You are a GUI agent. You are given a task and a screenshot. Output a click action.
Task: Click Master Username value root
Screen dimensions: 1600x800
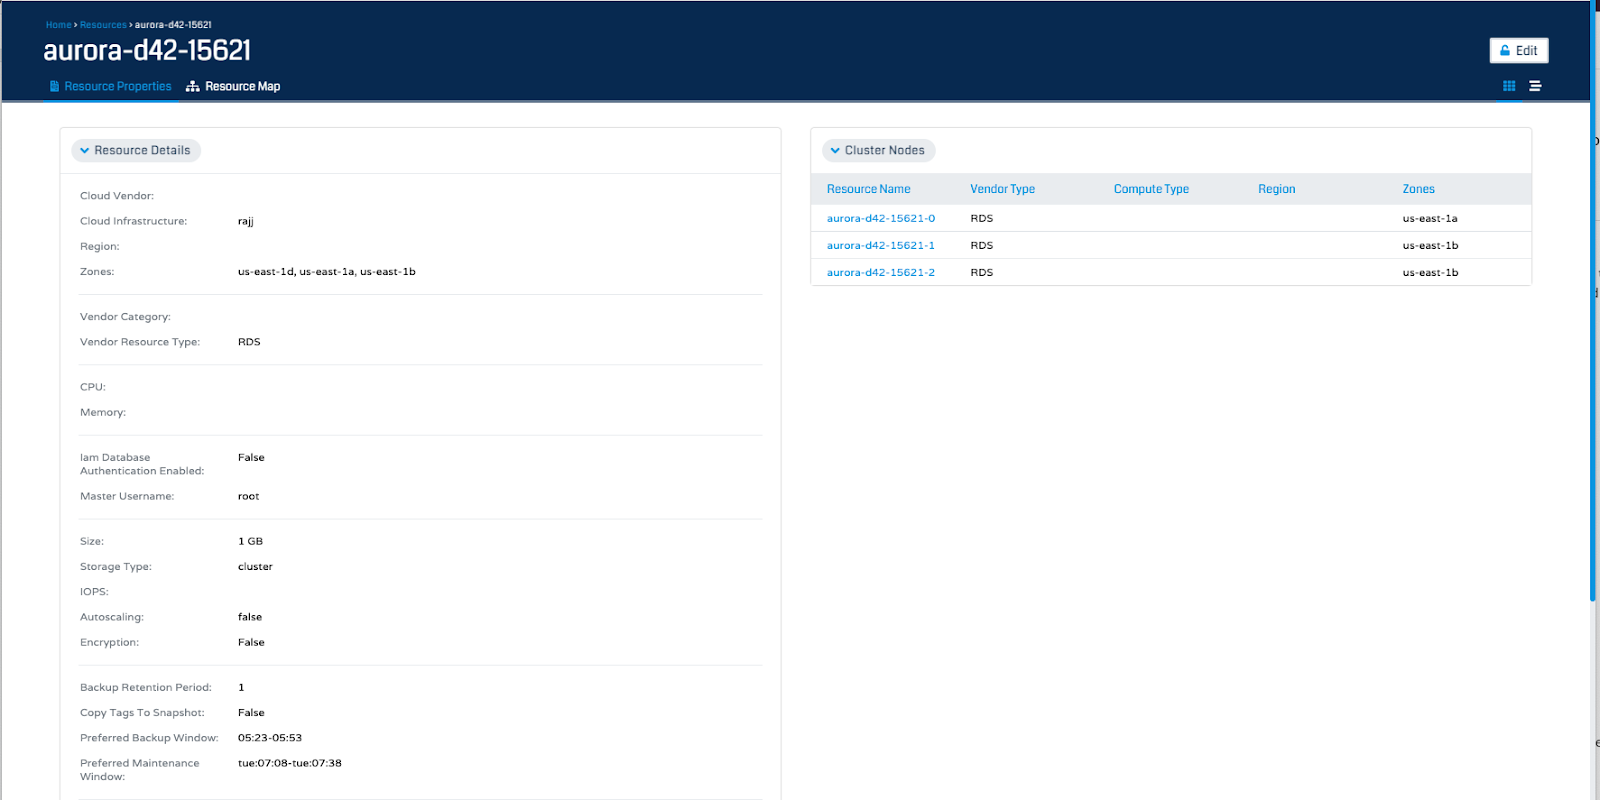point(248,496)
